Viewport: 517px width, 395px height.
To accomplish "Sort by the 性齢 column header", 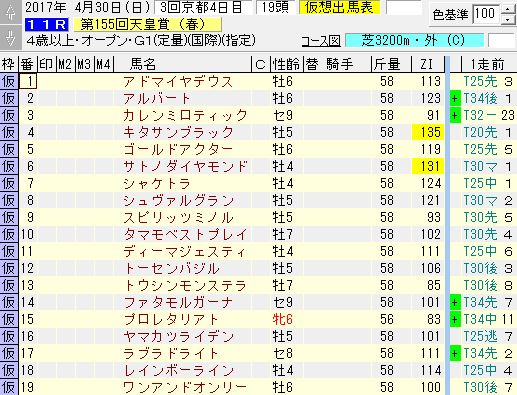I will [x=287, y=64].
